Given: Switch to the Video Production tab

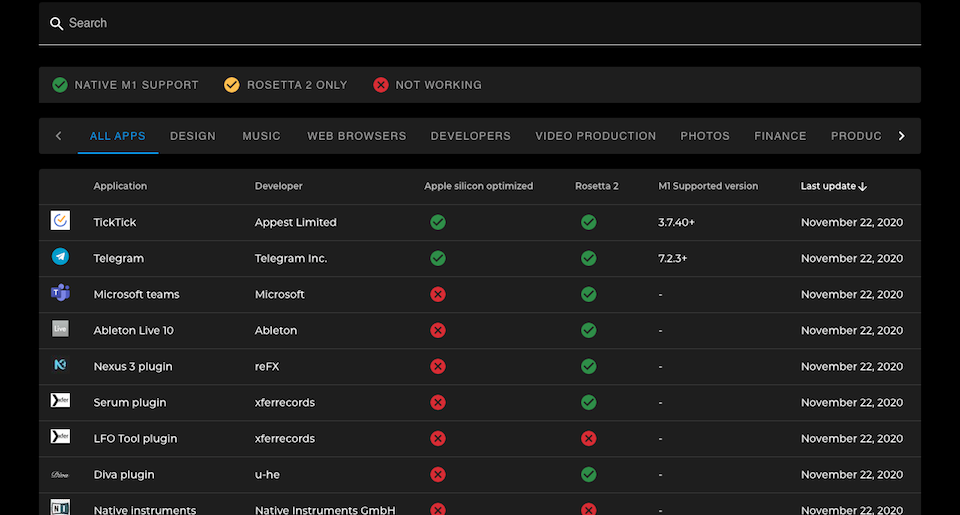Looking at the screenshot, I should point(596,136).
